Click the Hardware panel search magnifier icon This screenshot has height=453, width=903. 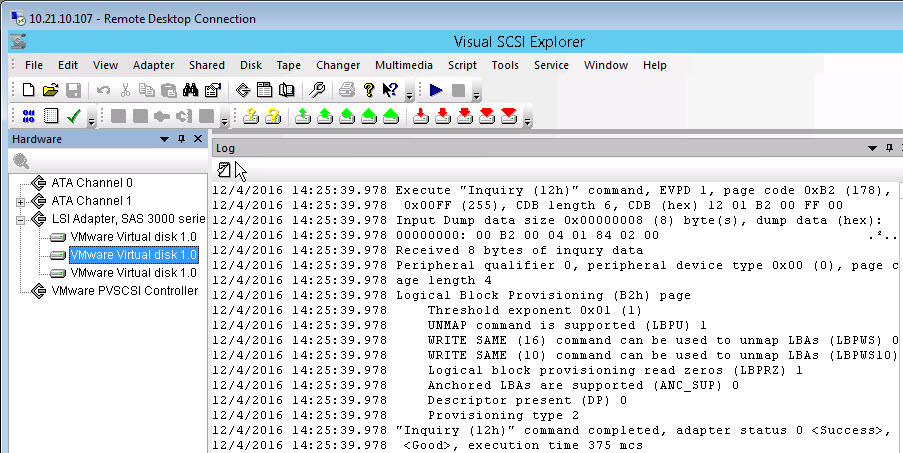pos(21,161)
